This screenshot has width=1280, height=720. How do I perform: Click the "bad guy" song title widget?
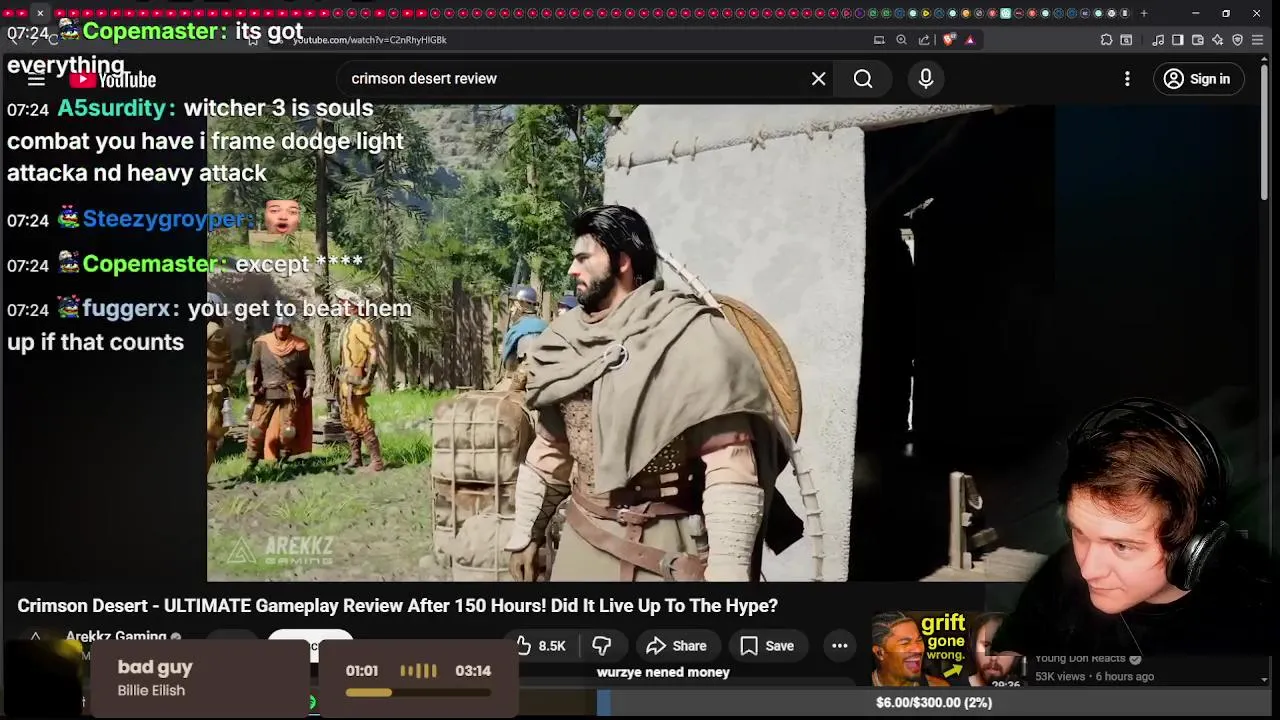(155, 667)
